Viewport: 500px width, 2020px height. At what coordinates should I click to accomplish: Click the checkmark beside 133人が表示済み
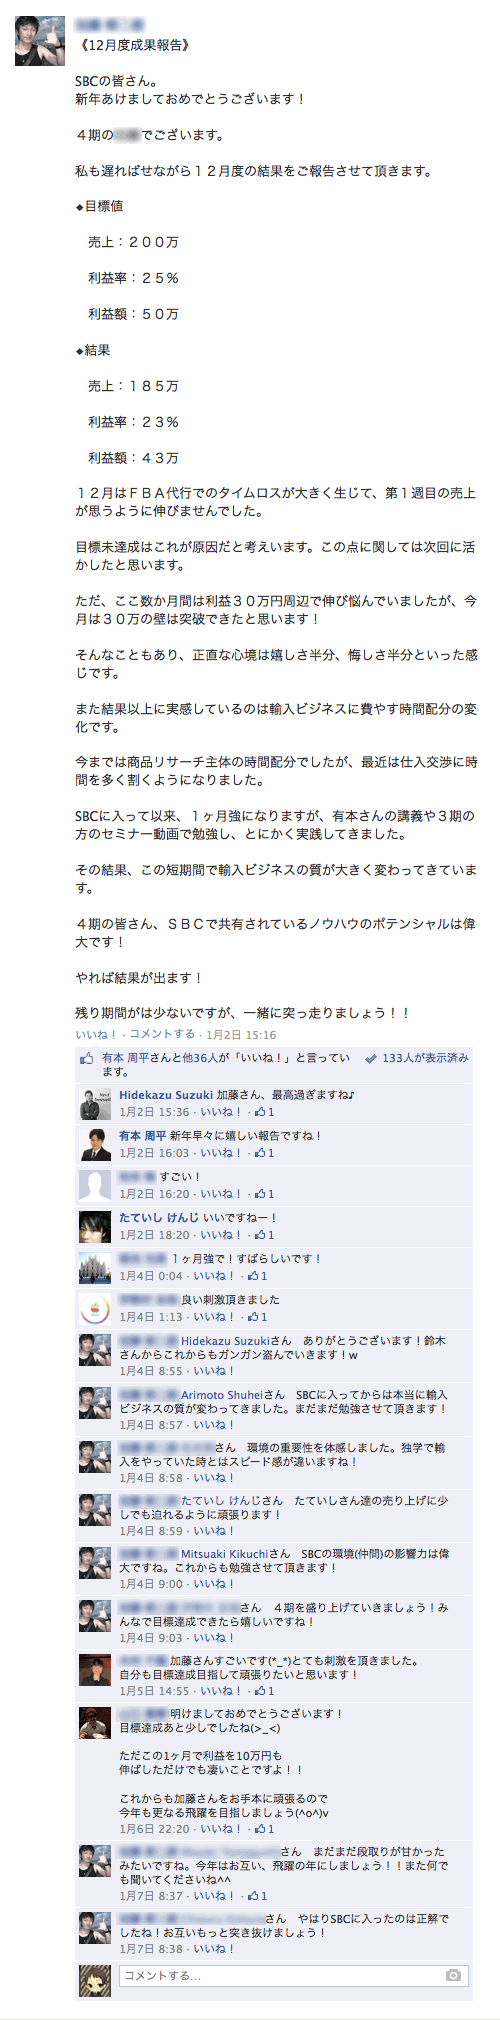point(371,1058)
